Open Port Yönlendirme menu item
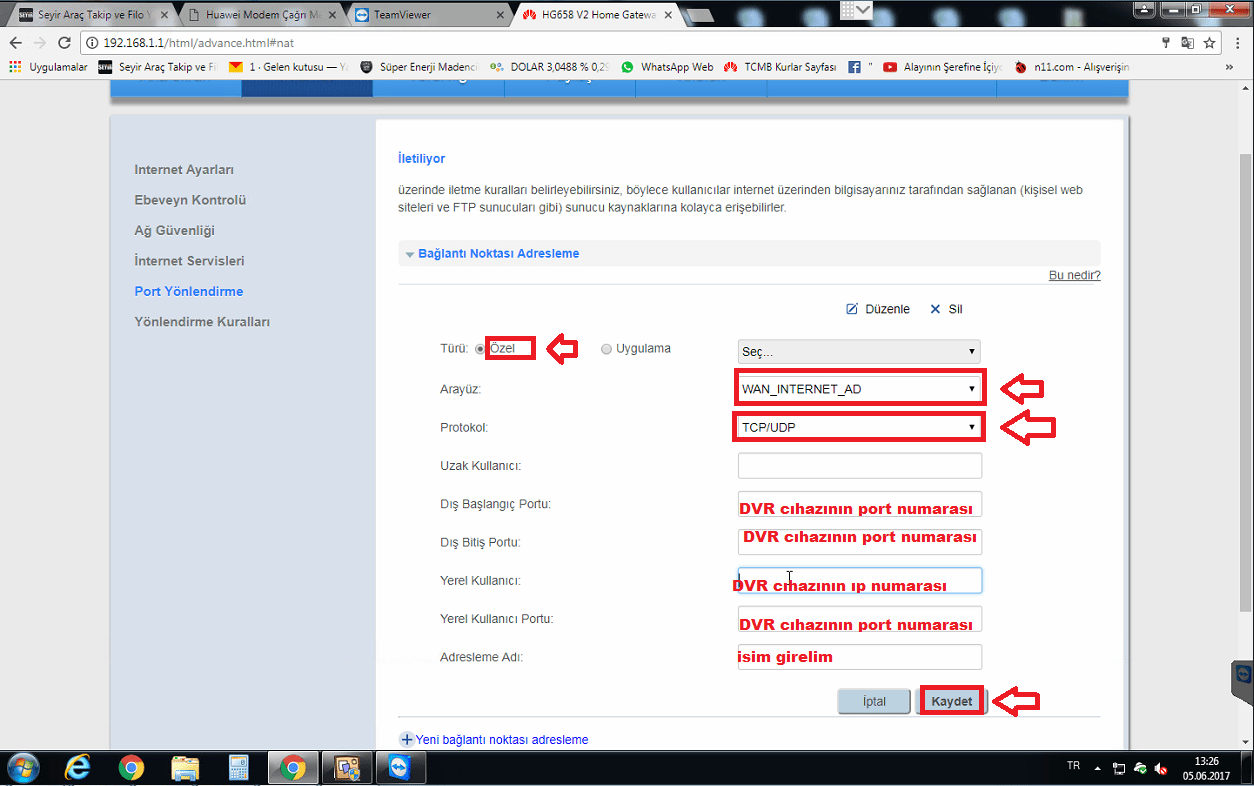This screenshot has width=1254, height=786. point(189,291)
